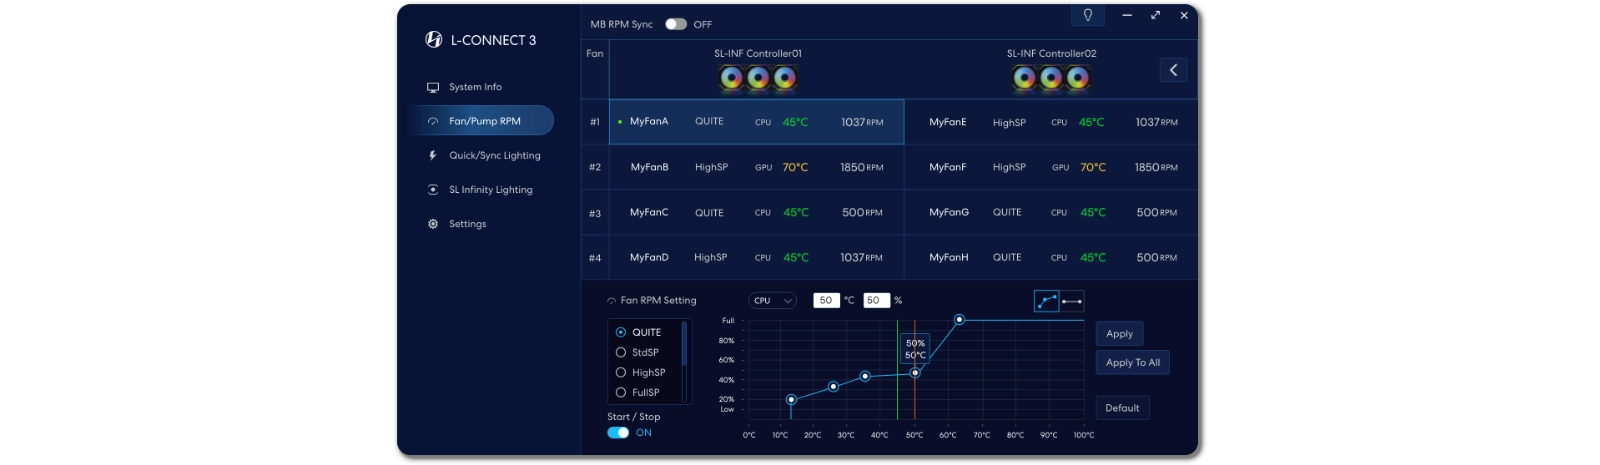This screenshot has width=1600, height=465.
Task: Select the curve graph mode icon
Action: (1046, 301)
